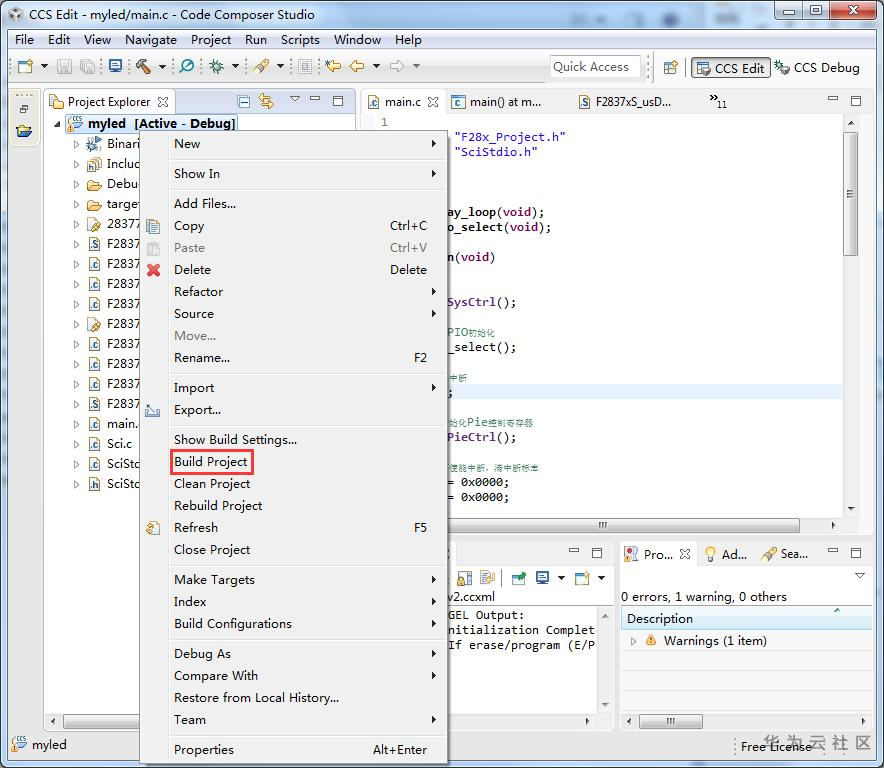Switch to CCS Debug perspective

[x=816, y=68]
